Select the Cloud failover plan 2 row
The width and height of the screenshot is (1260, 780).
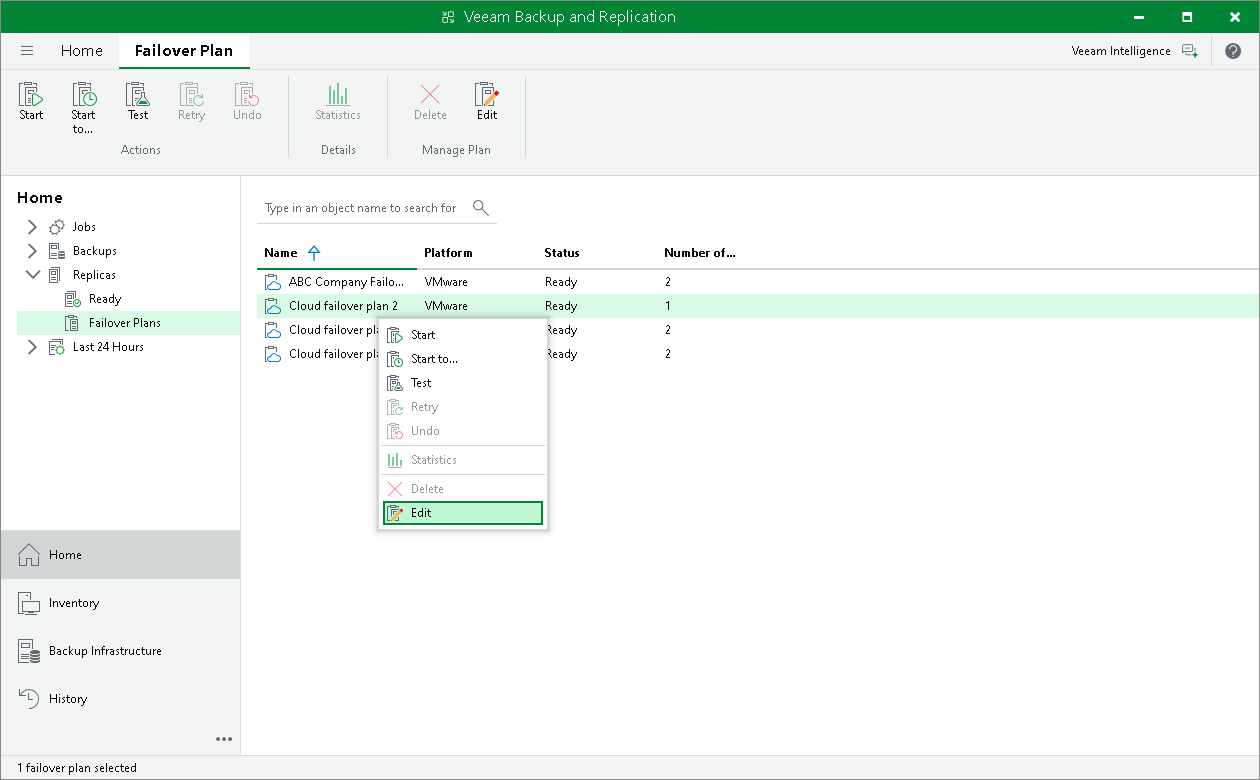coord(758,306)
